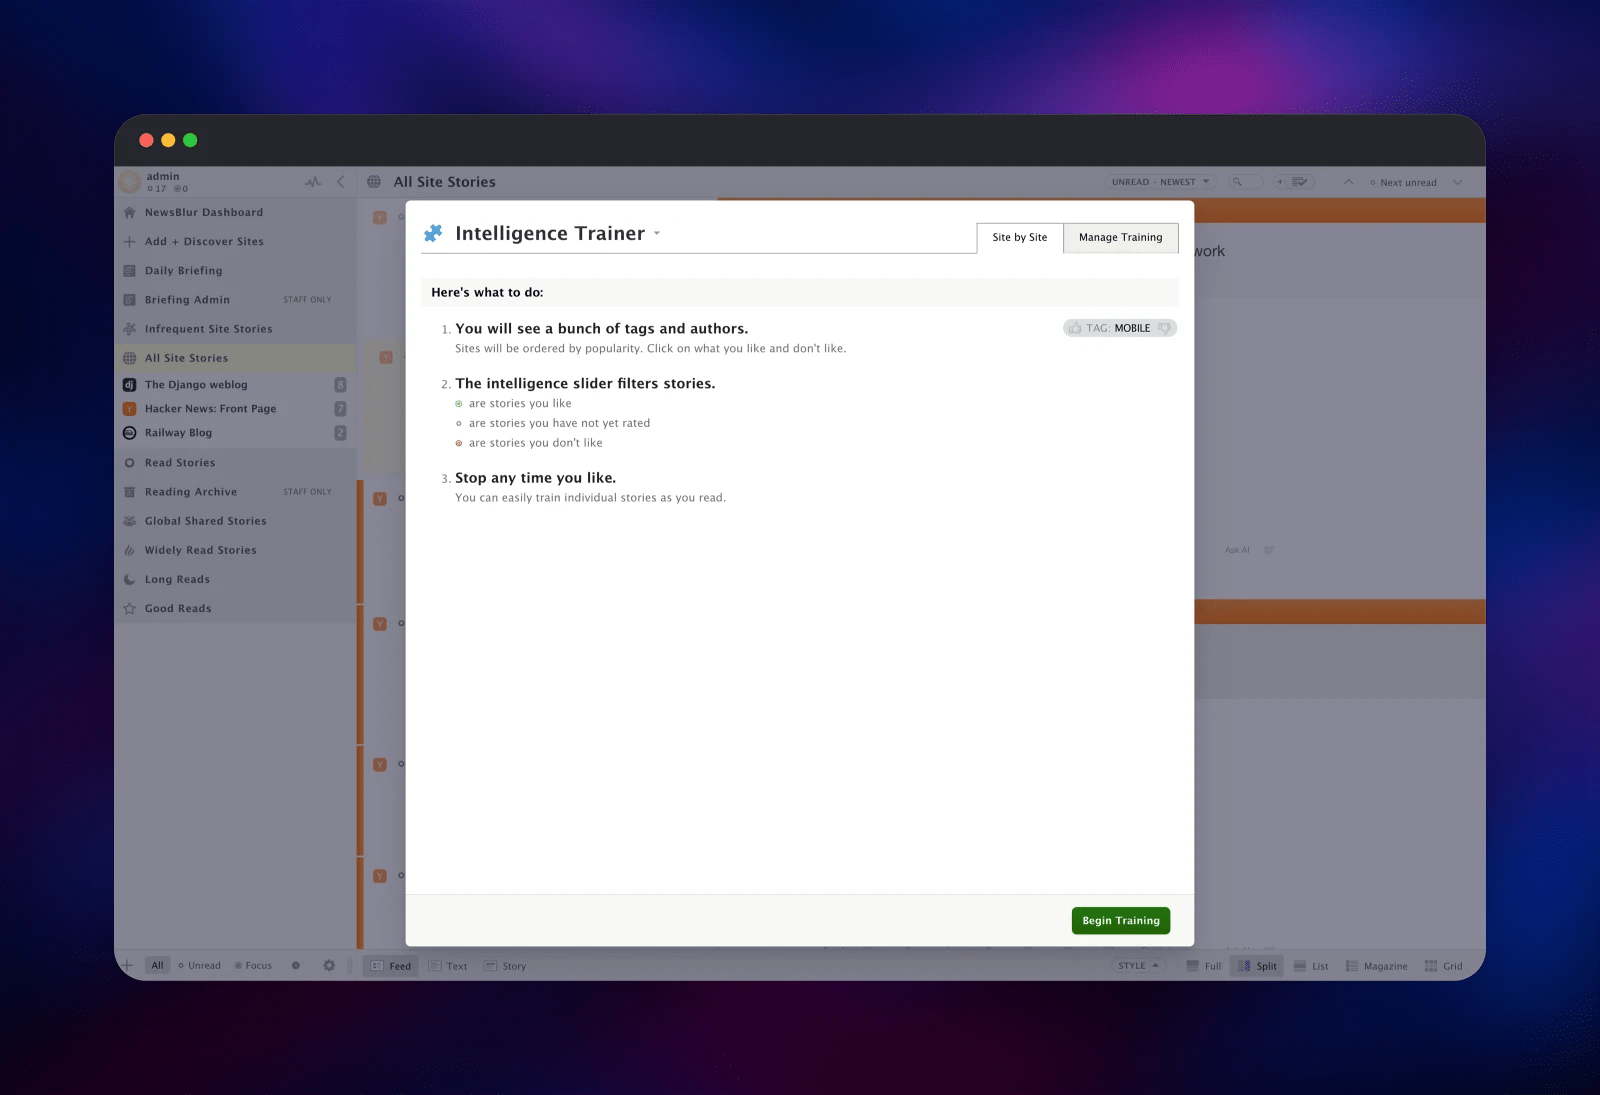Click the Widely Read Stories flame icon
Image resolution: width=1600 pixels, height=1095 pixels.
click(129, 549)
